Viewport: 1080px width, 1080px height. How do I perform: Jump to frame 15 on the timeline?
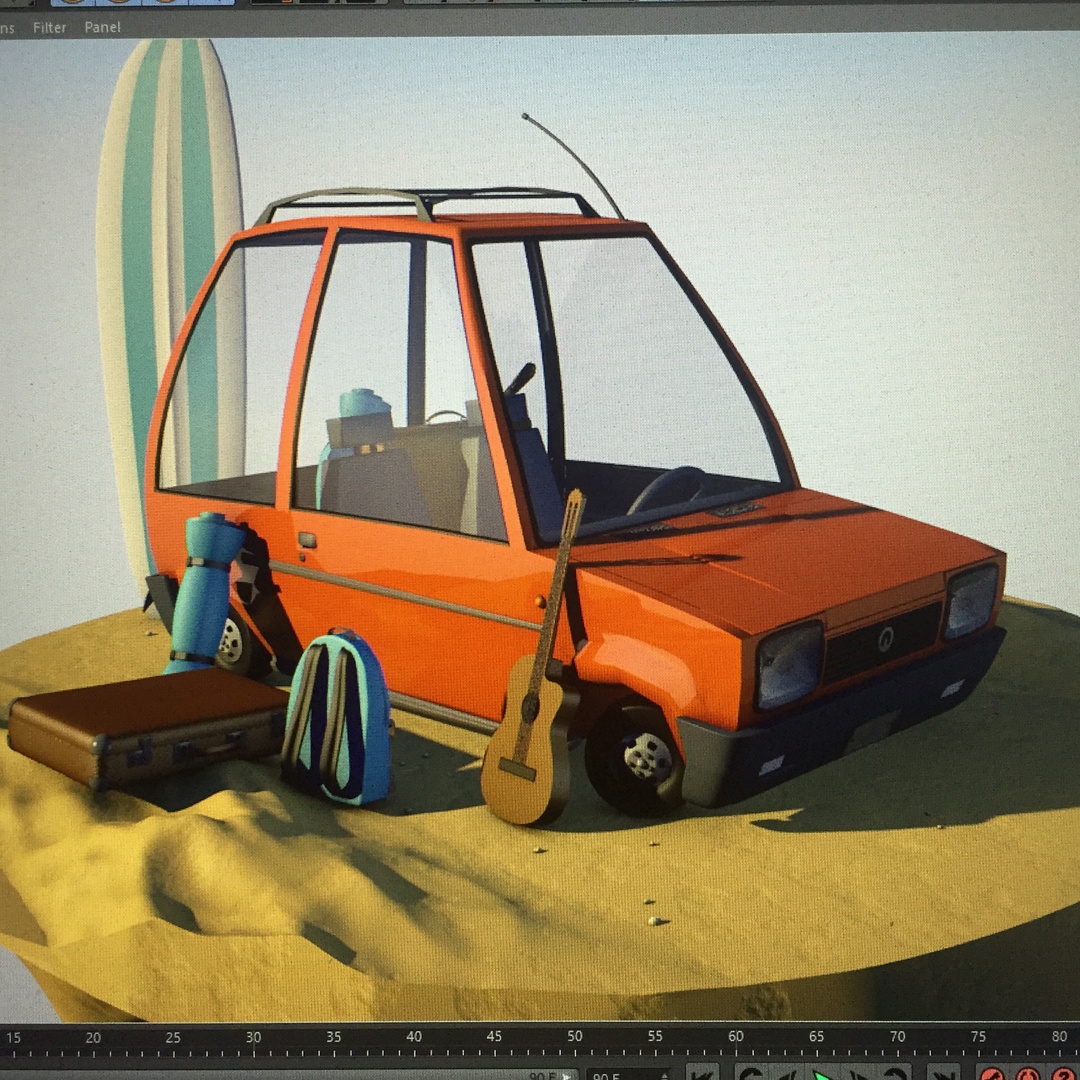(13, 1037)
